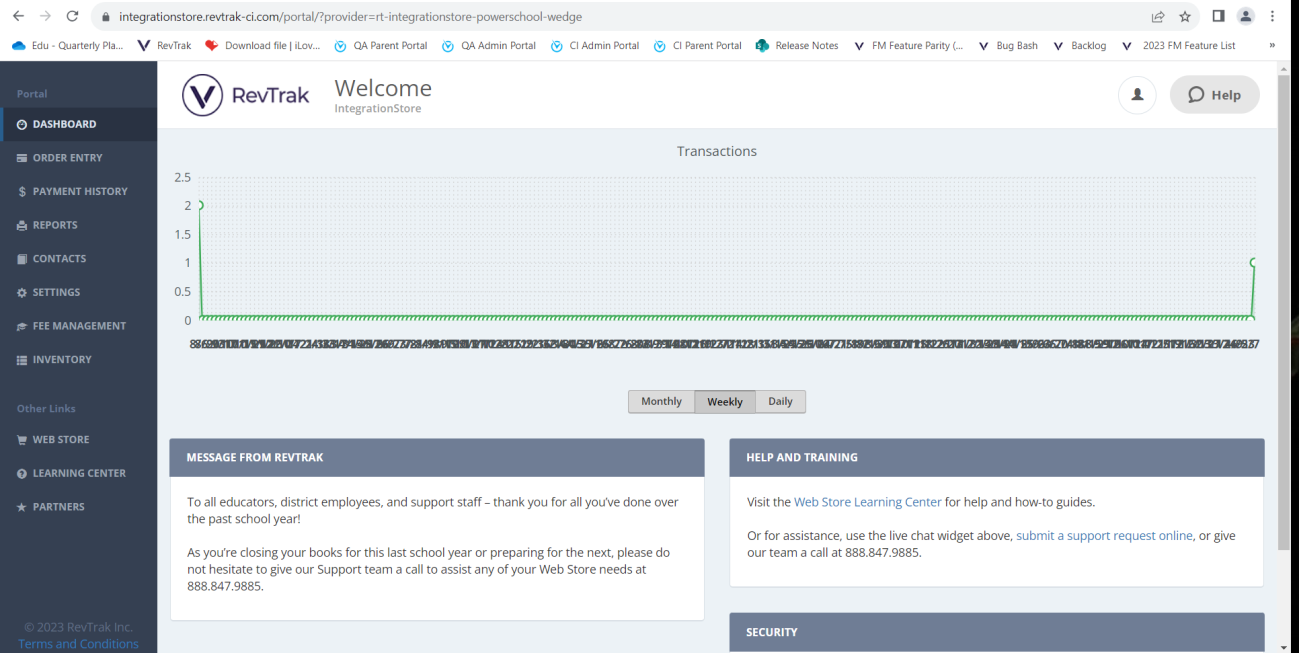
Task: Click the browser share page icon
Action: click(x=1158, y=17)
